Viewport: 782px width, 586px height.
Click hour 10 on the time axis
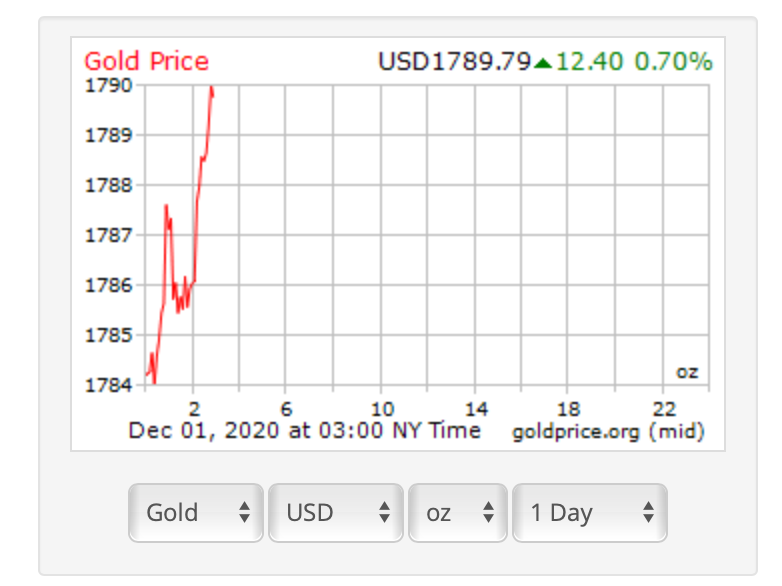pyautogui.click(x=381, y=409)
